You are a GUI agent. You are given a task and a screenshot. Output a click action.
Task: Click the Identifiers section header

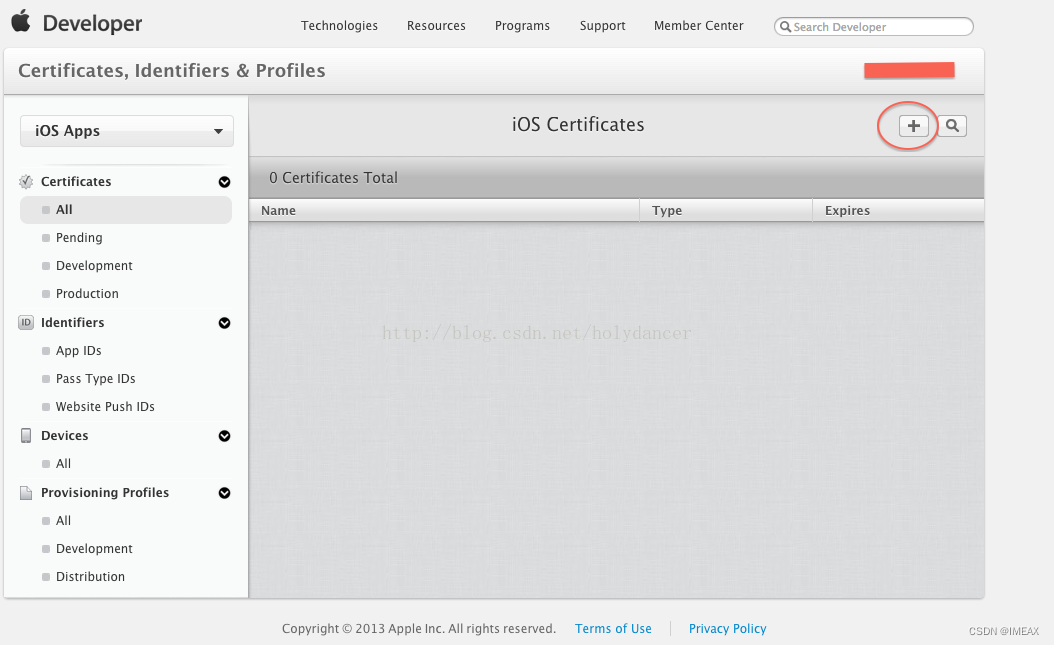click(x=73, y=322)
